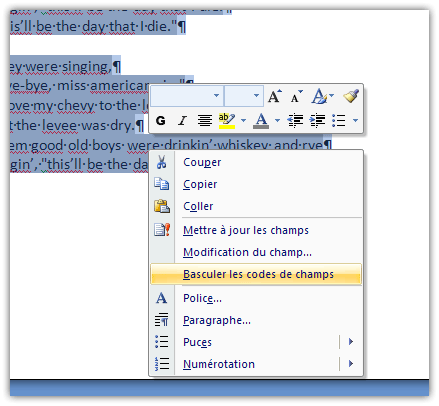
Task: Expand the font color dropdown arrow
Action: [277, 120]
